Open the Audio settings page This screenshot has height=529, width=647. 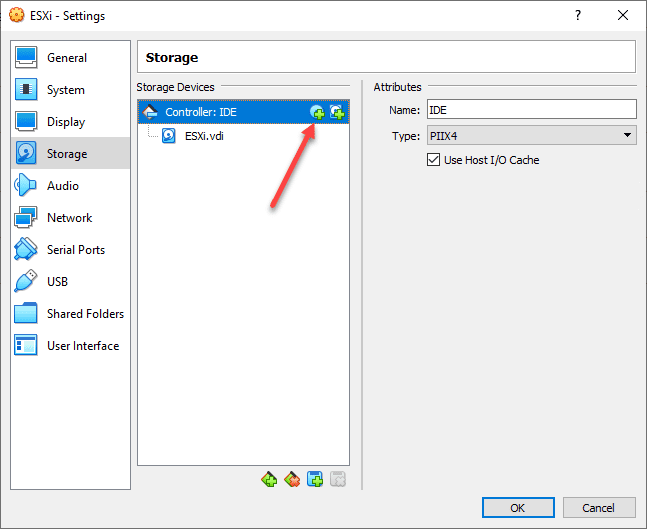pos(71,186)
